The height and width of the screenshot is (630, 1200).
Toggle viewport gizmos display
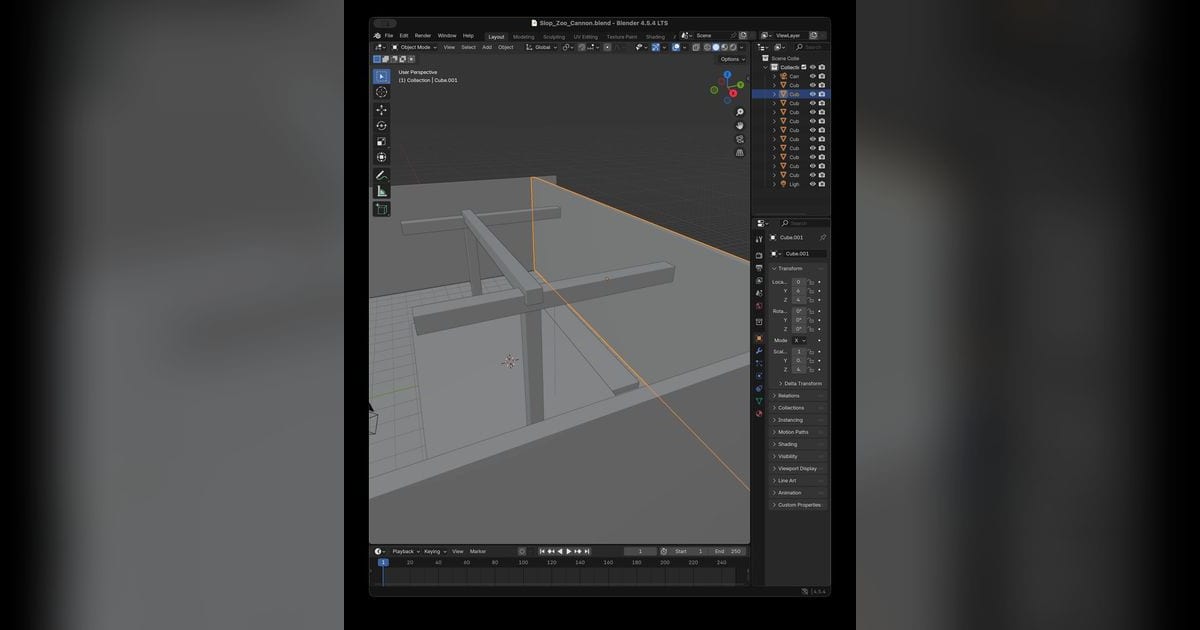(656, 47)
